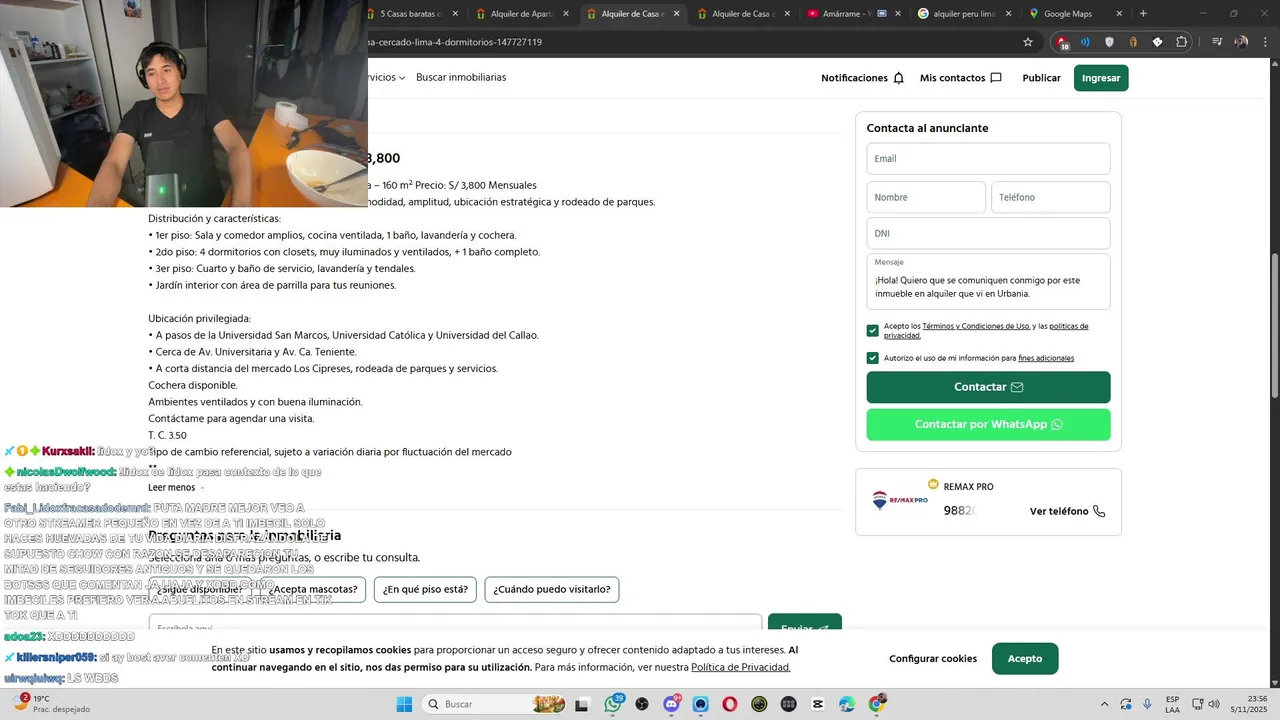Click Acepto cookies button

[x=1025, y=659]
